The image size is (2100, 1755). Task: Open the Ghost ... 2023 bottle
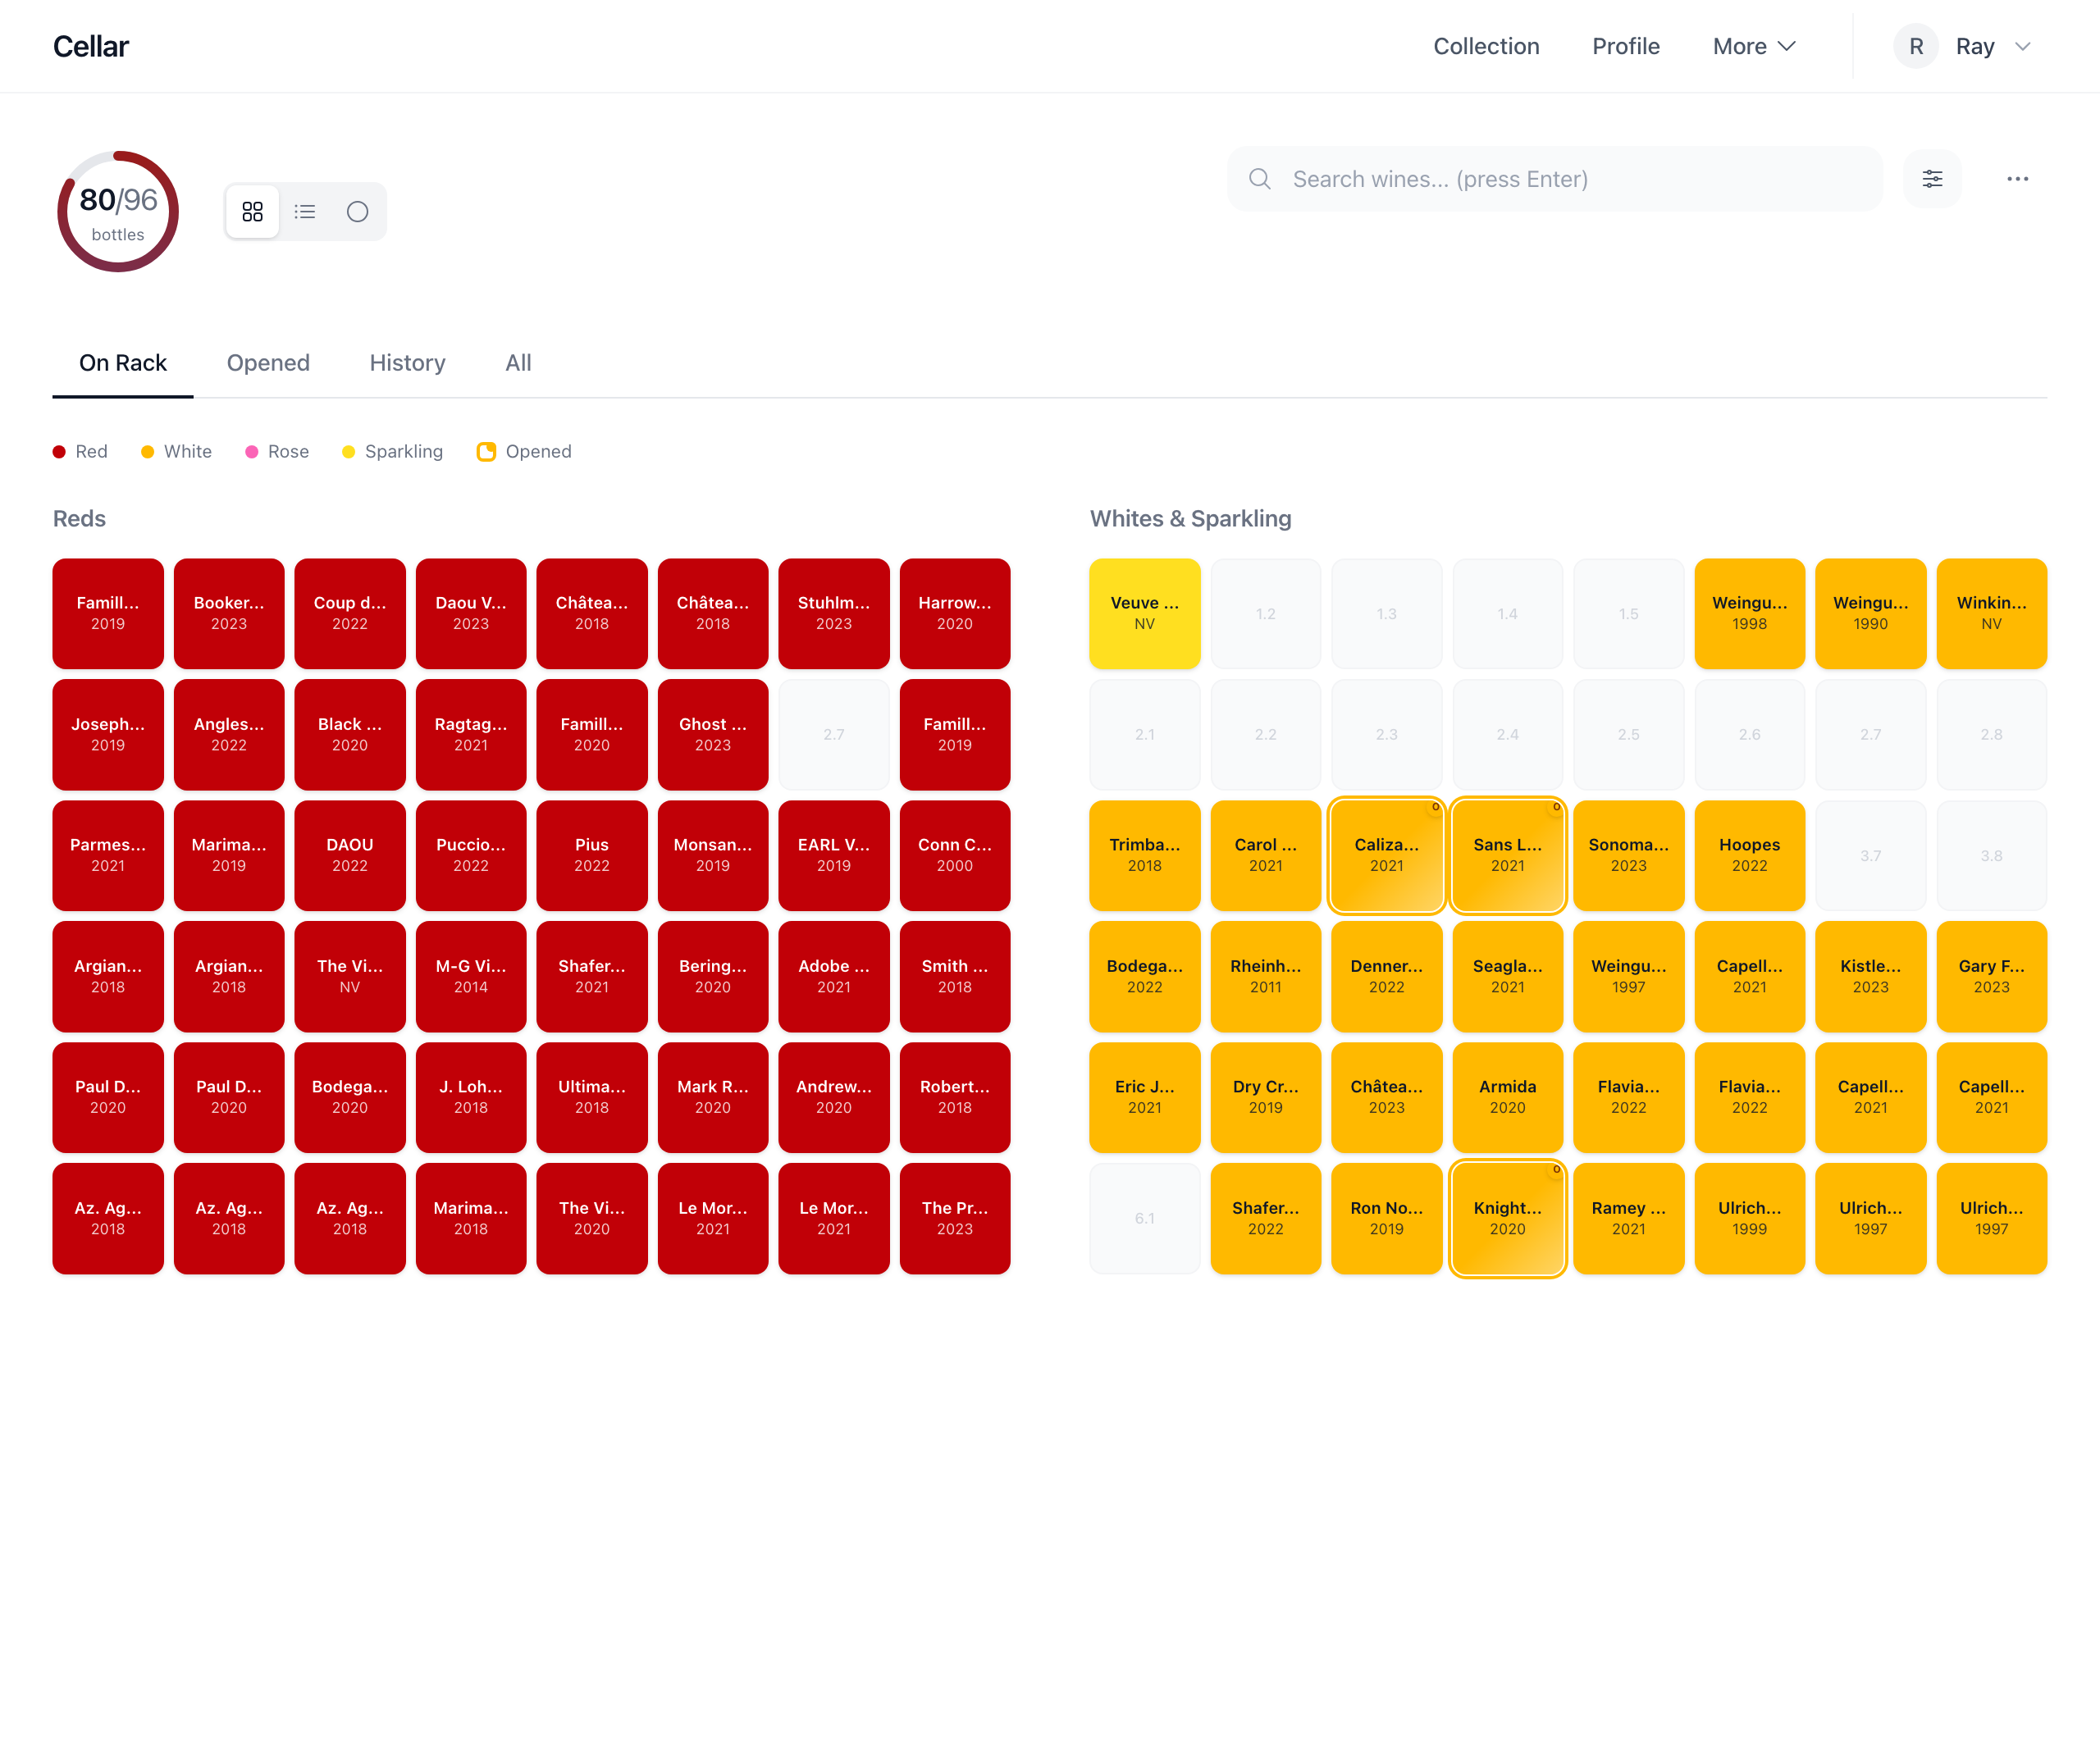pos(713,735)
